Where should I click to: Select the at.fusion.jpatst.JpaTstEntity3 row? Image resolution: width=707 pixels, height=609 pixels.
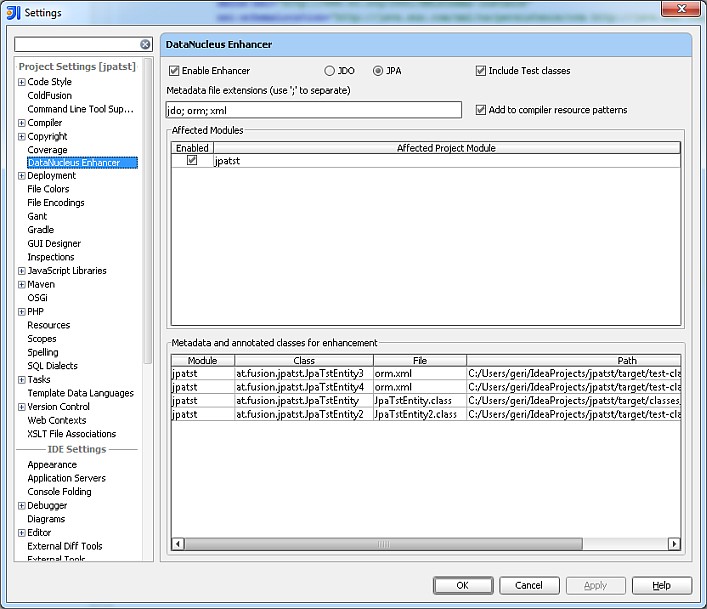(x=426, y=373)
